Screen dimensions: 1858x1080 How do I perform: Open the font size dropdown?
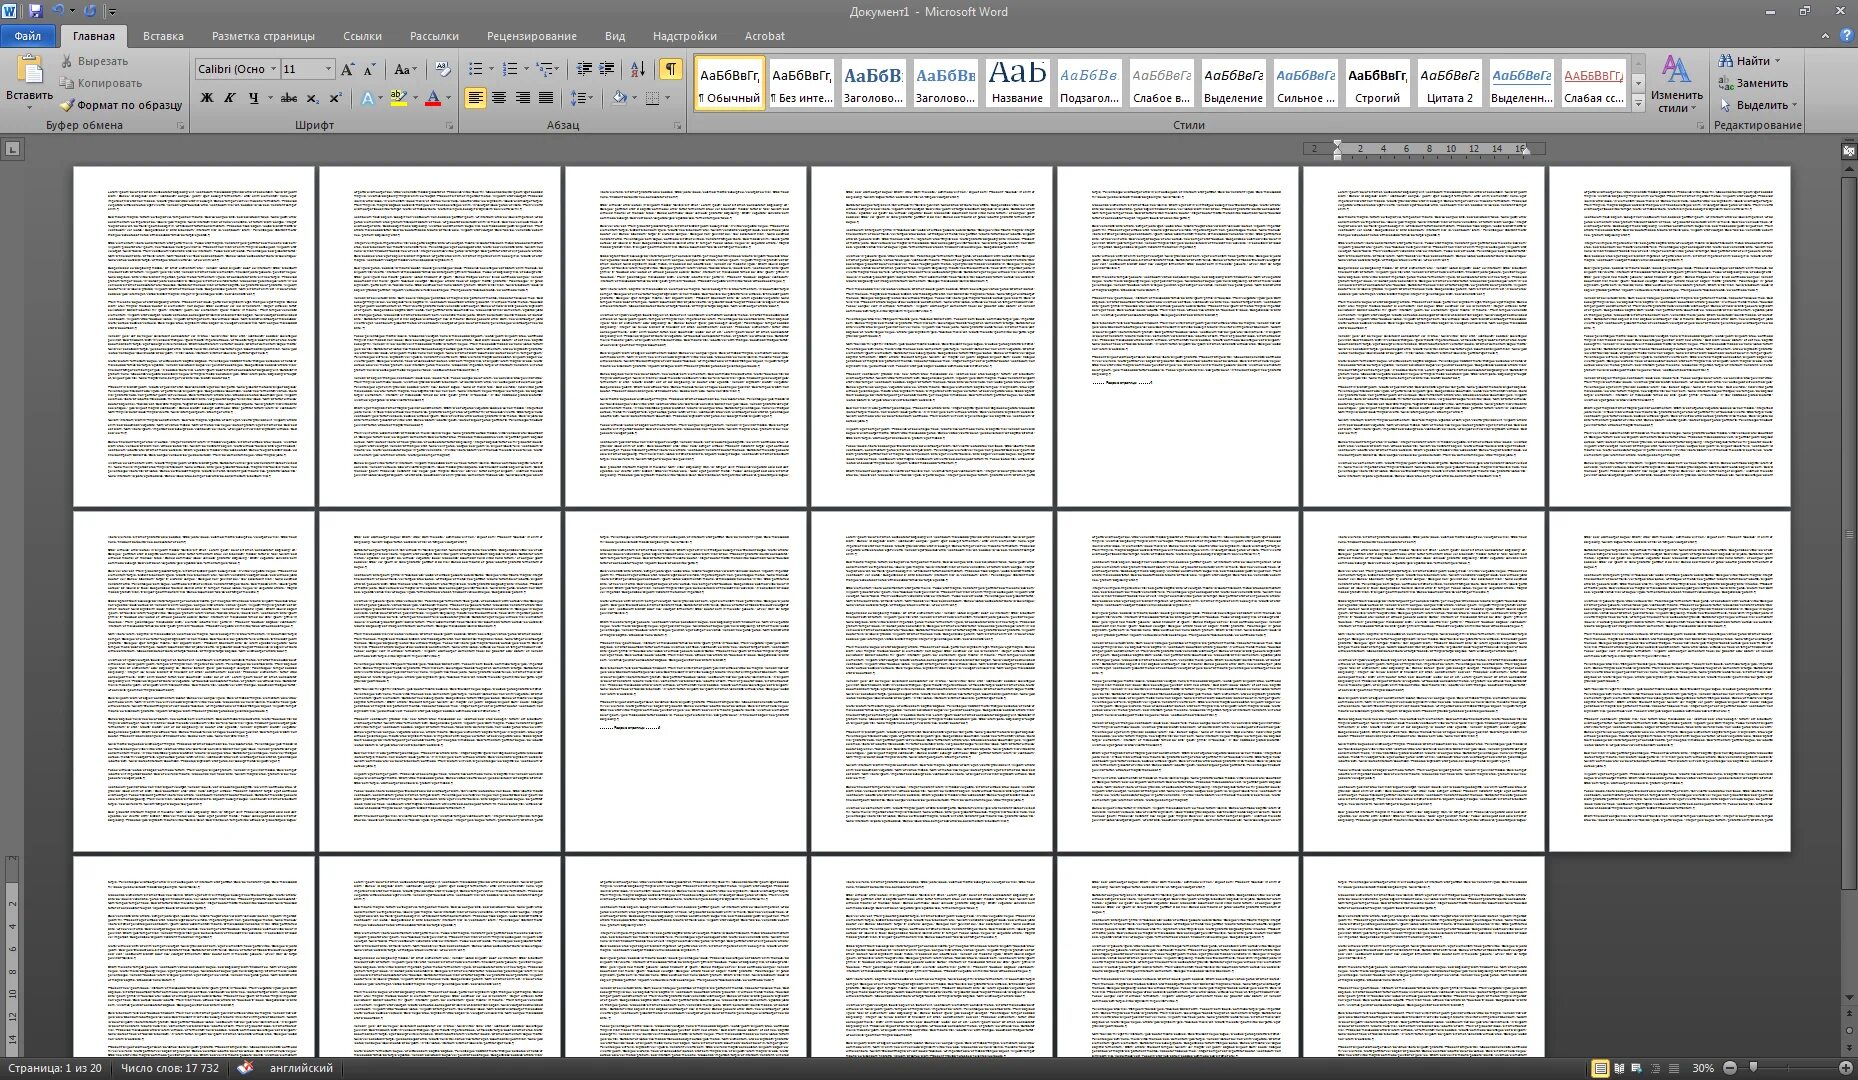[328, 69]
